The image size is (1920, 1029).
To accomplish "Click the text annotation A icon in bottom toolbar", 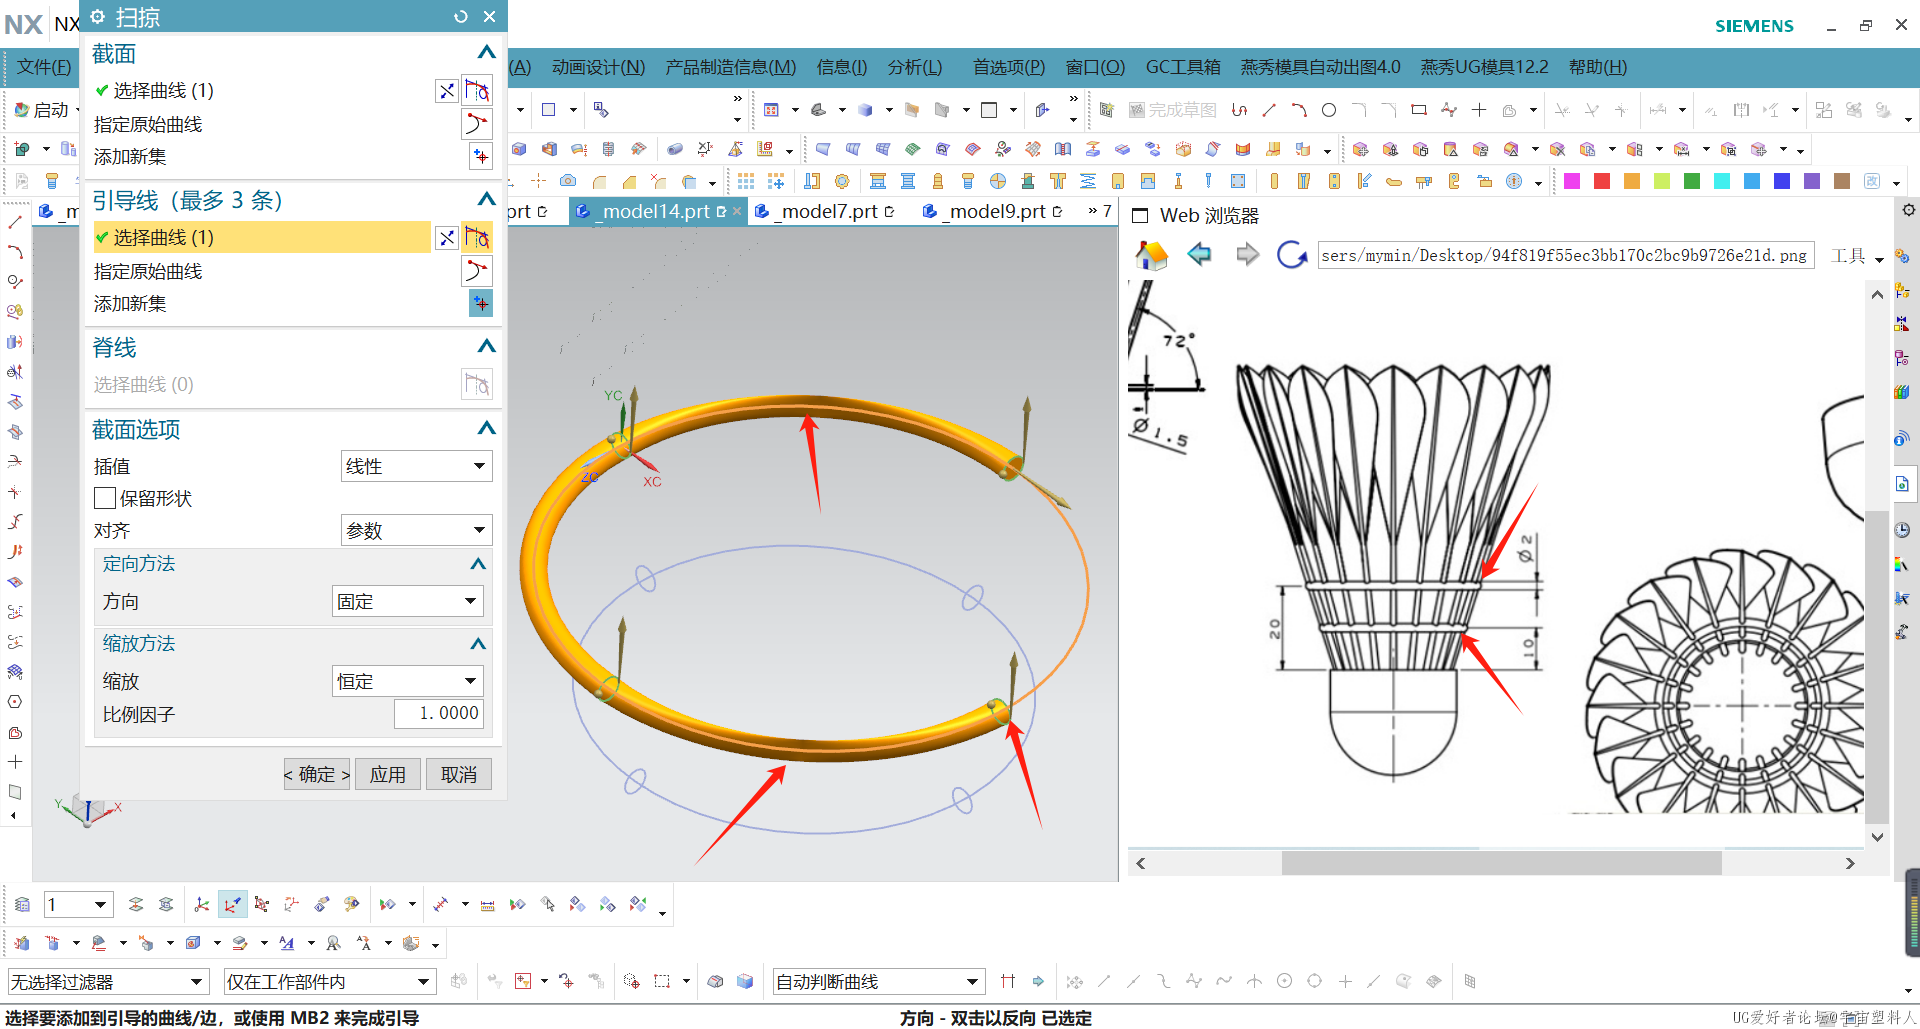I will [x=287, y=943].
